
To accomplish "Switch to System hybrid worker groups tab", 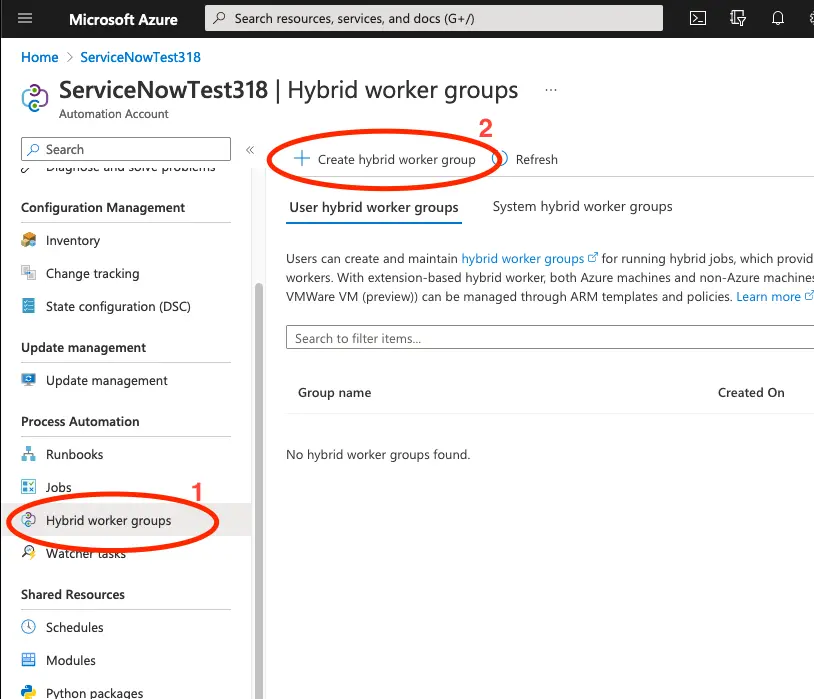I will click(582, 206).
